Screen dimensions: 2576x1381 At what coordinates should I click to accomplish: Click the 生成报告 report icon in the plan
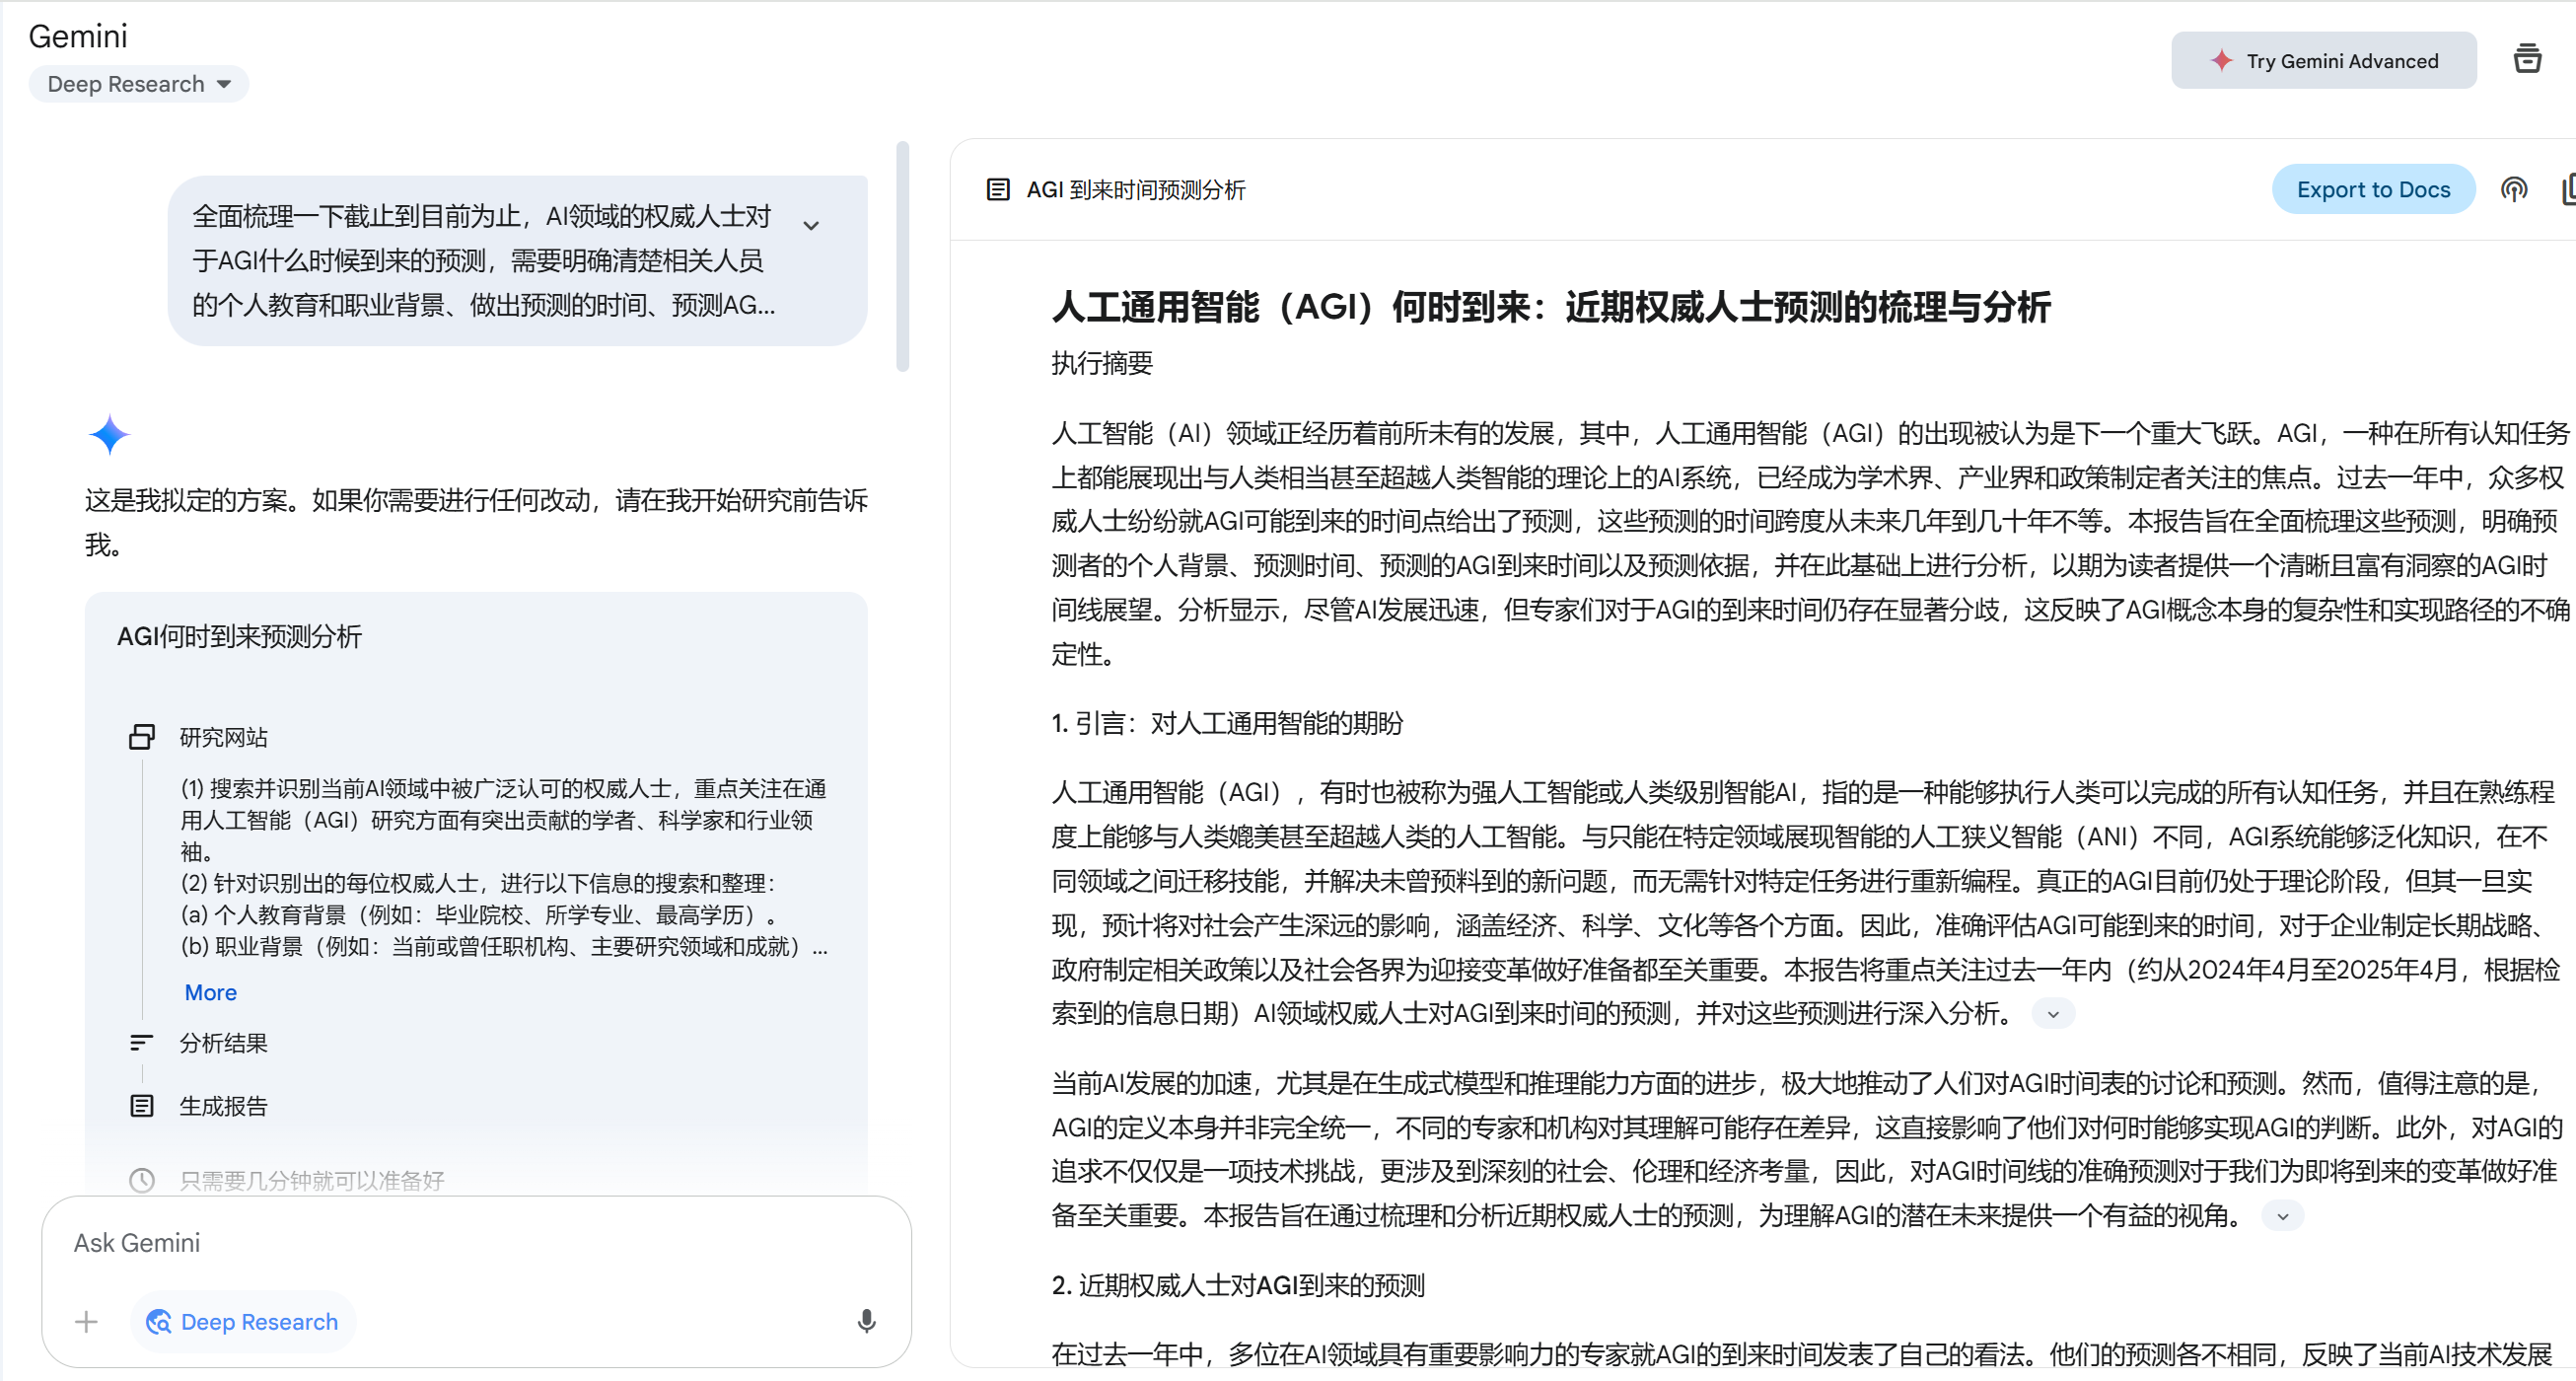pyautogui.click(x=142, y=1105)
